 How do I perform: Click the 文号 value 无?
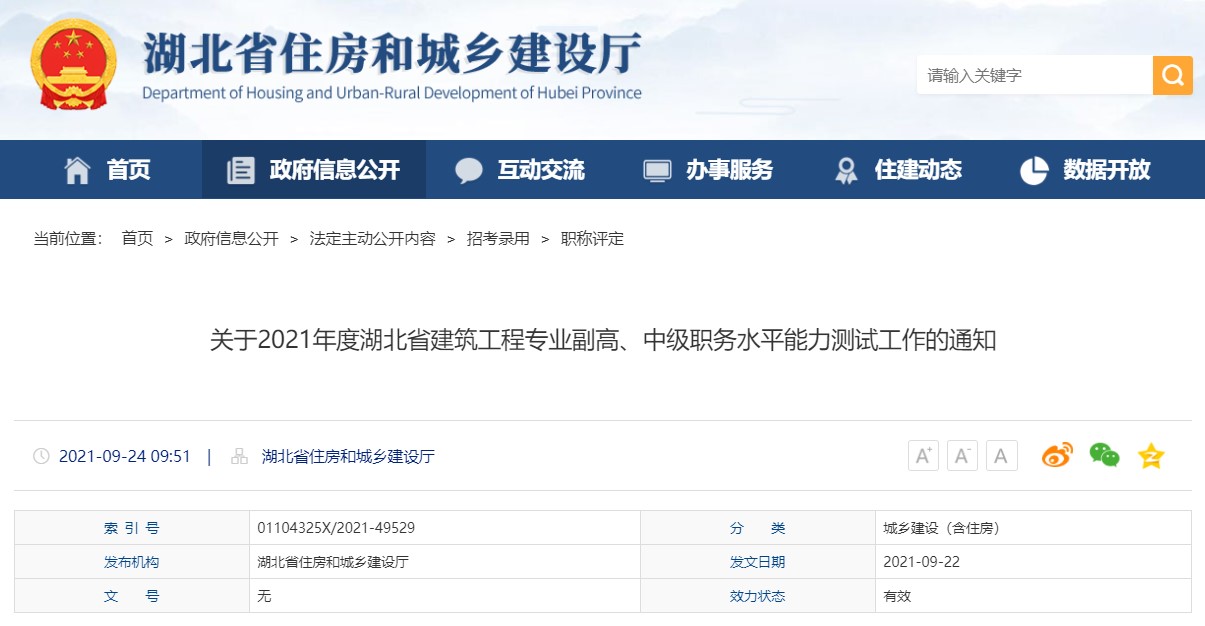coord(264,596)
